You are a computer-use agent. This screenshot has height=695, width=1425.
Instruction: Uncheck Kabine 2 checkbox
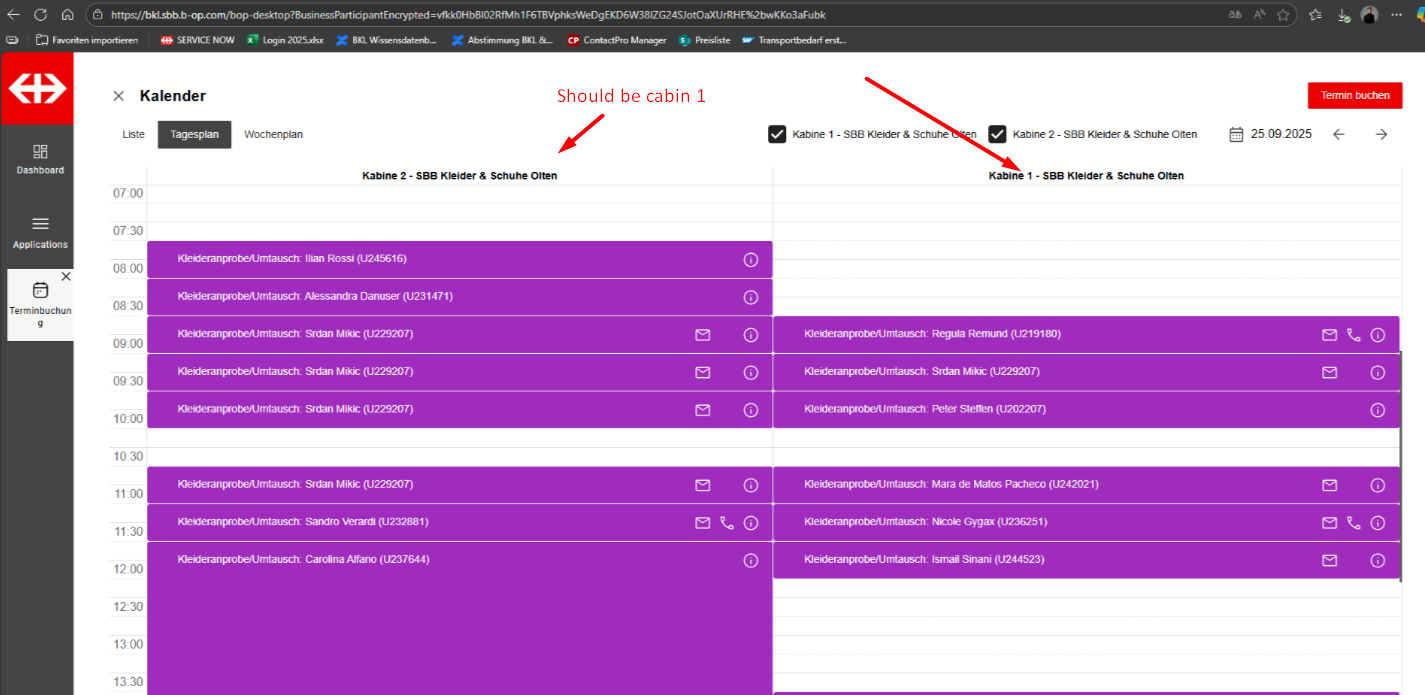tap(997, 134)
